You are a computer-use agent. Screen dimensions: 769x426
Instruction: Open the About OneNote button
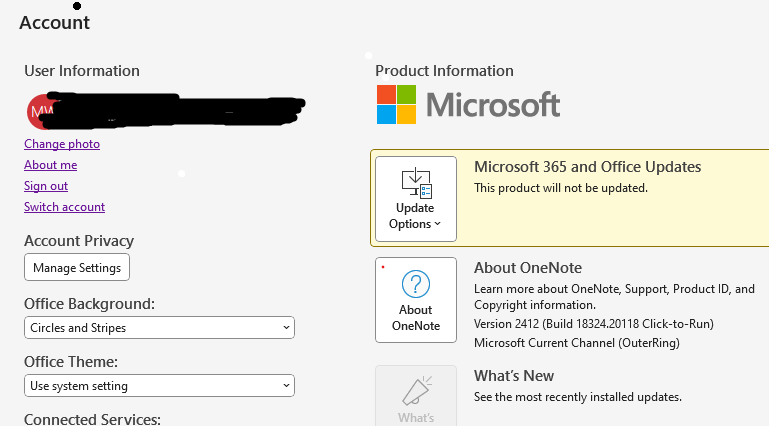coord(416,300)
